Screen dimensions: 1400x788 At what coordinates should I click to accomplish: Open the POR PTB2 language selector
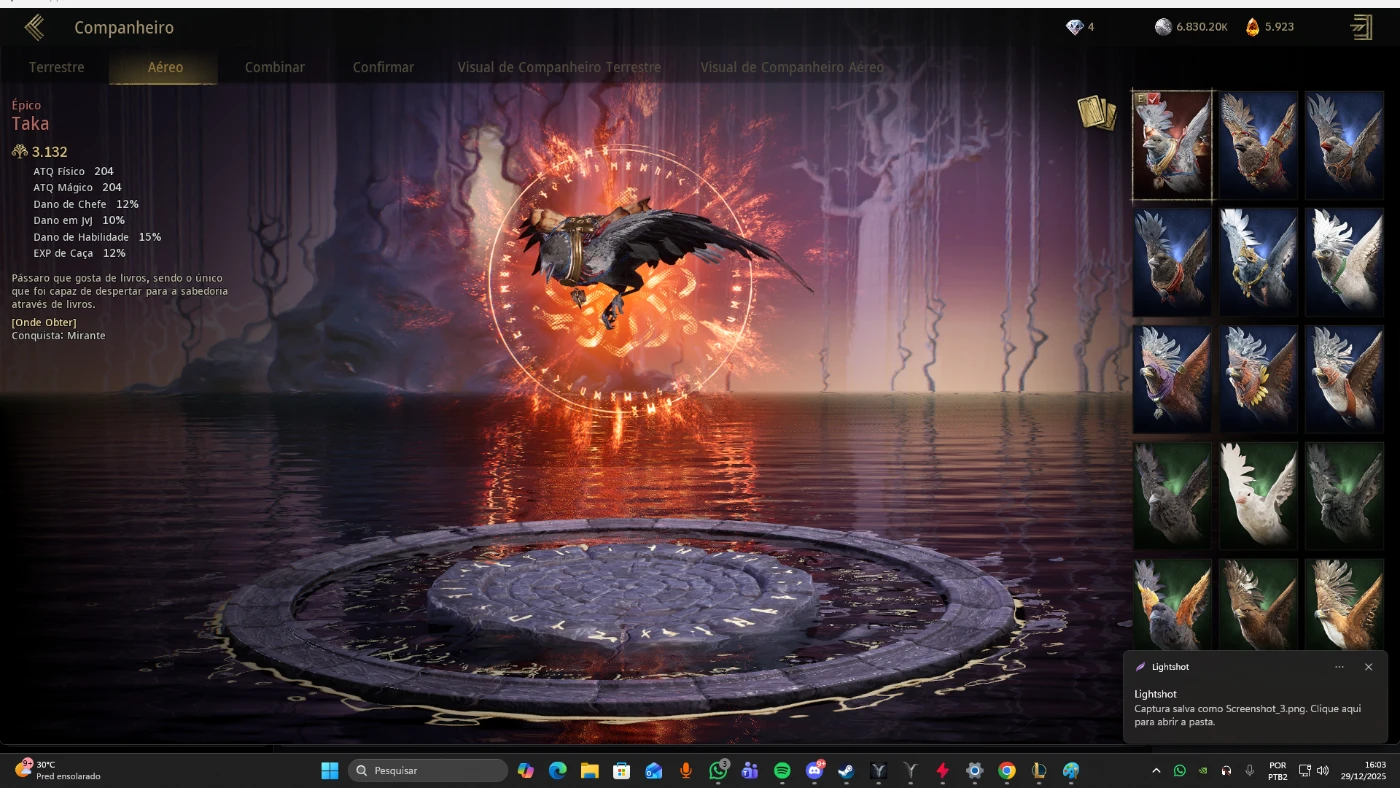[x=1277, y=771]
